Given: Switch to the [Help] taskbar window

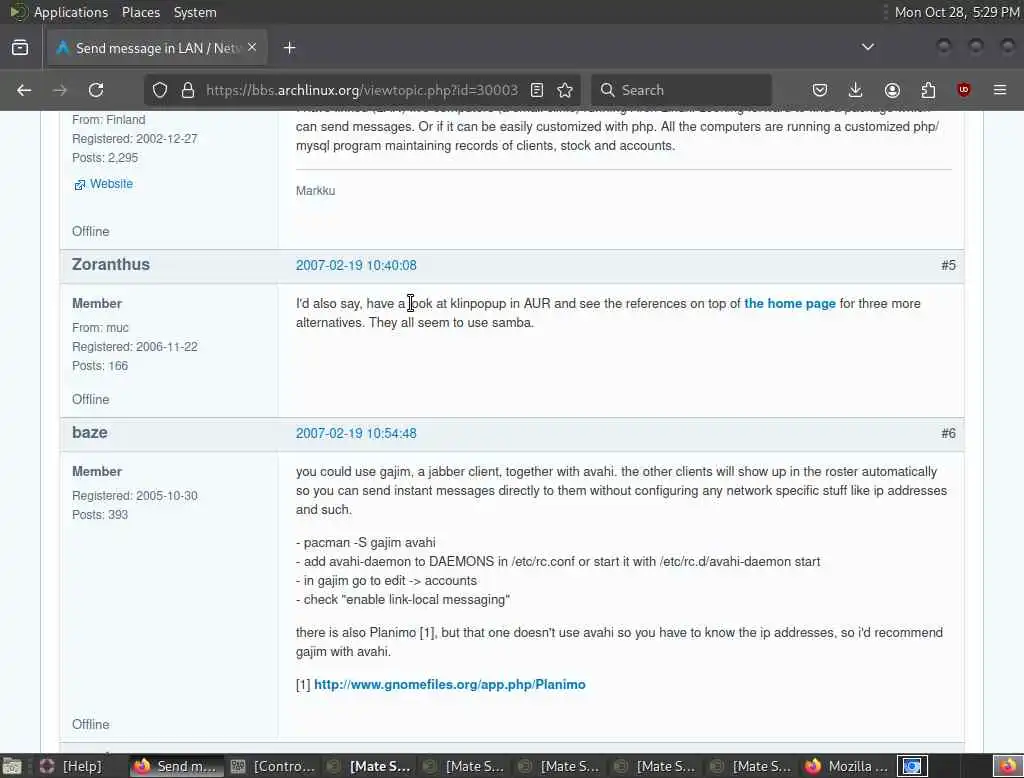Looking at the screenshot, I should point(72,766).
